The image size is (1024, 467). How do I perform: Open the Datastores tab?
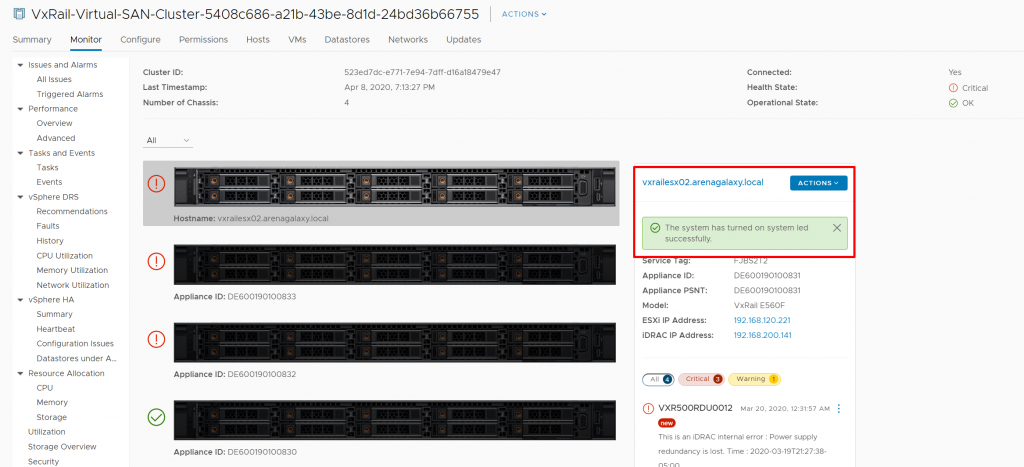(347, 40)
